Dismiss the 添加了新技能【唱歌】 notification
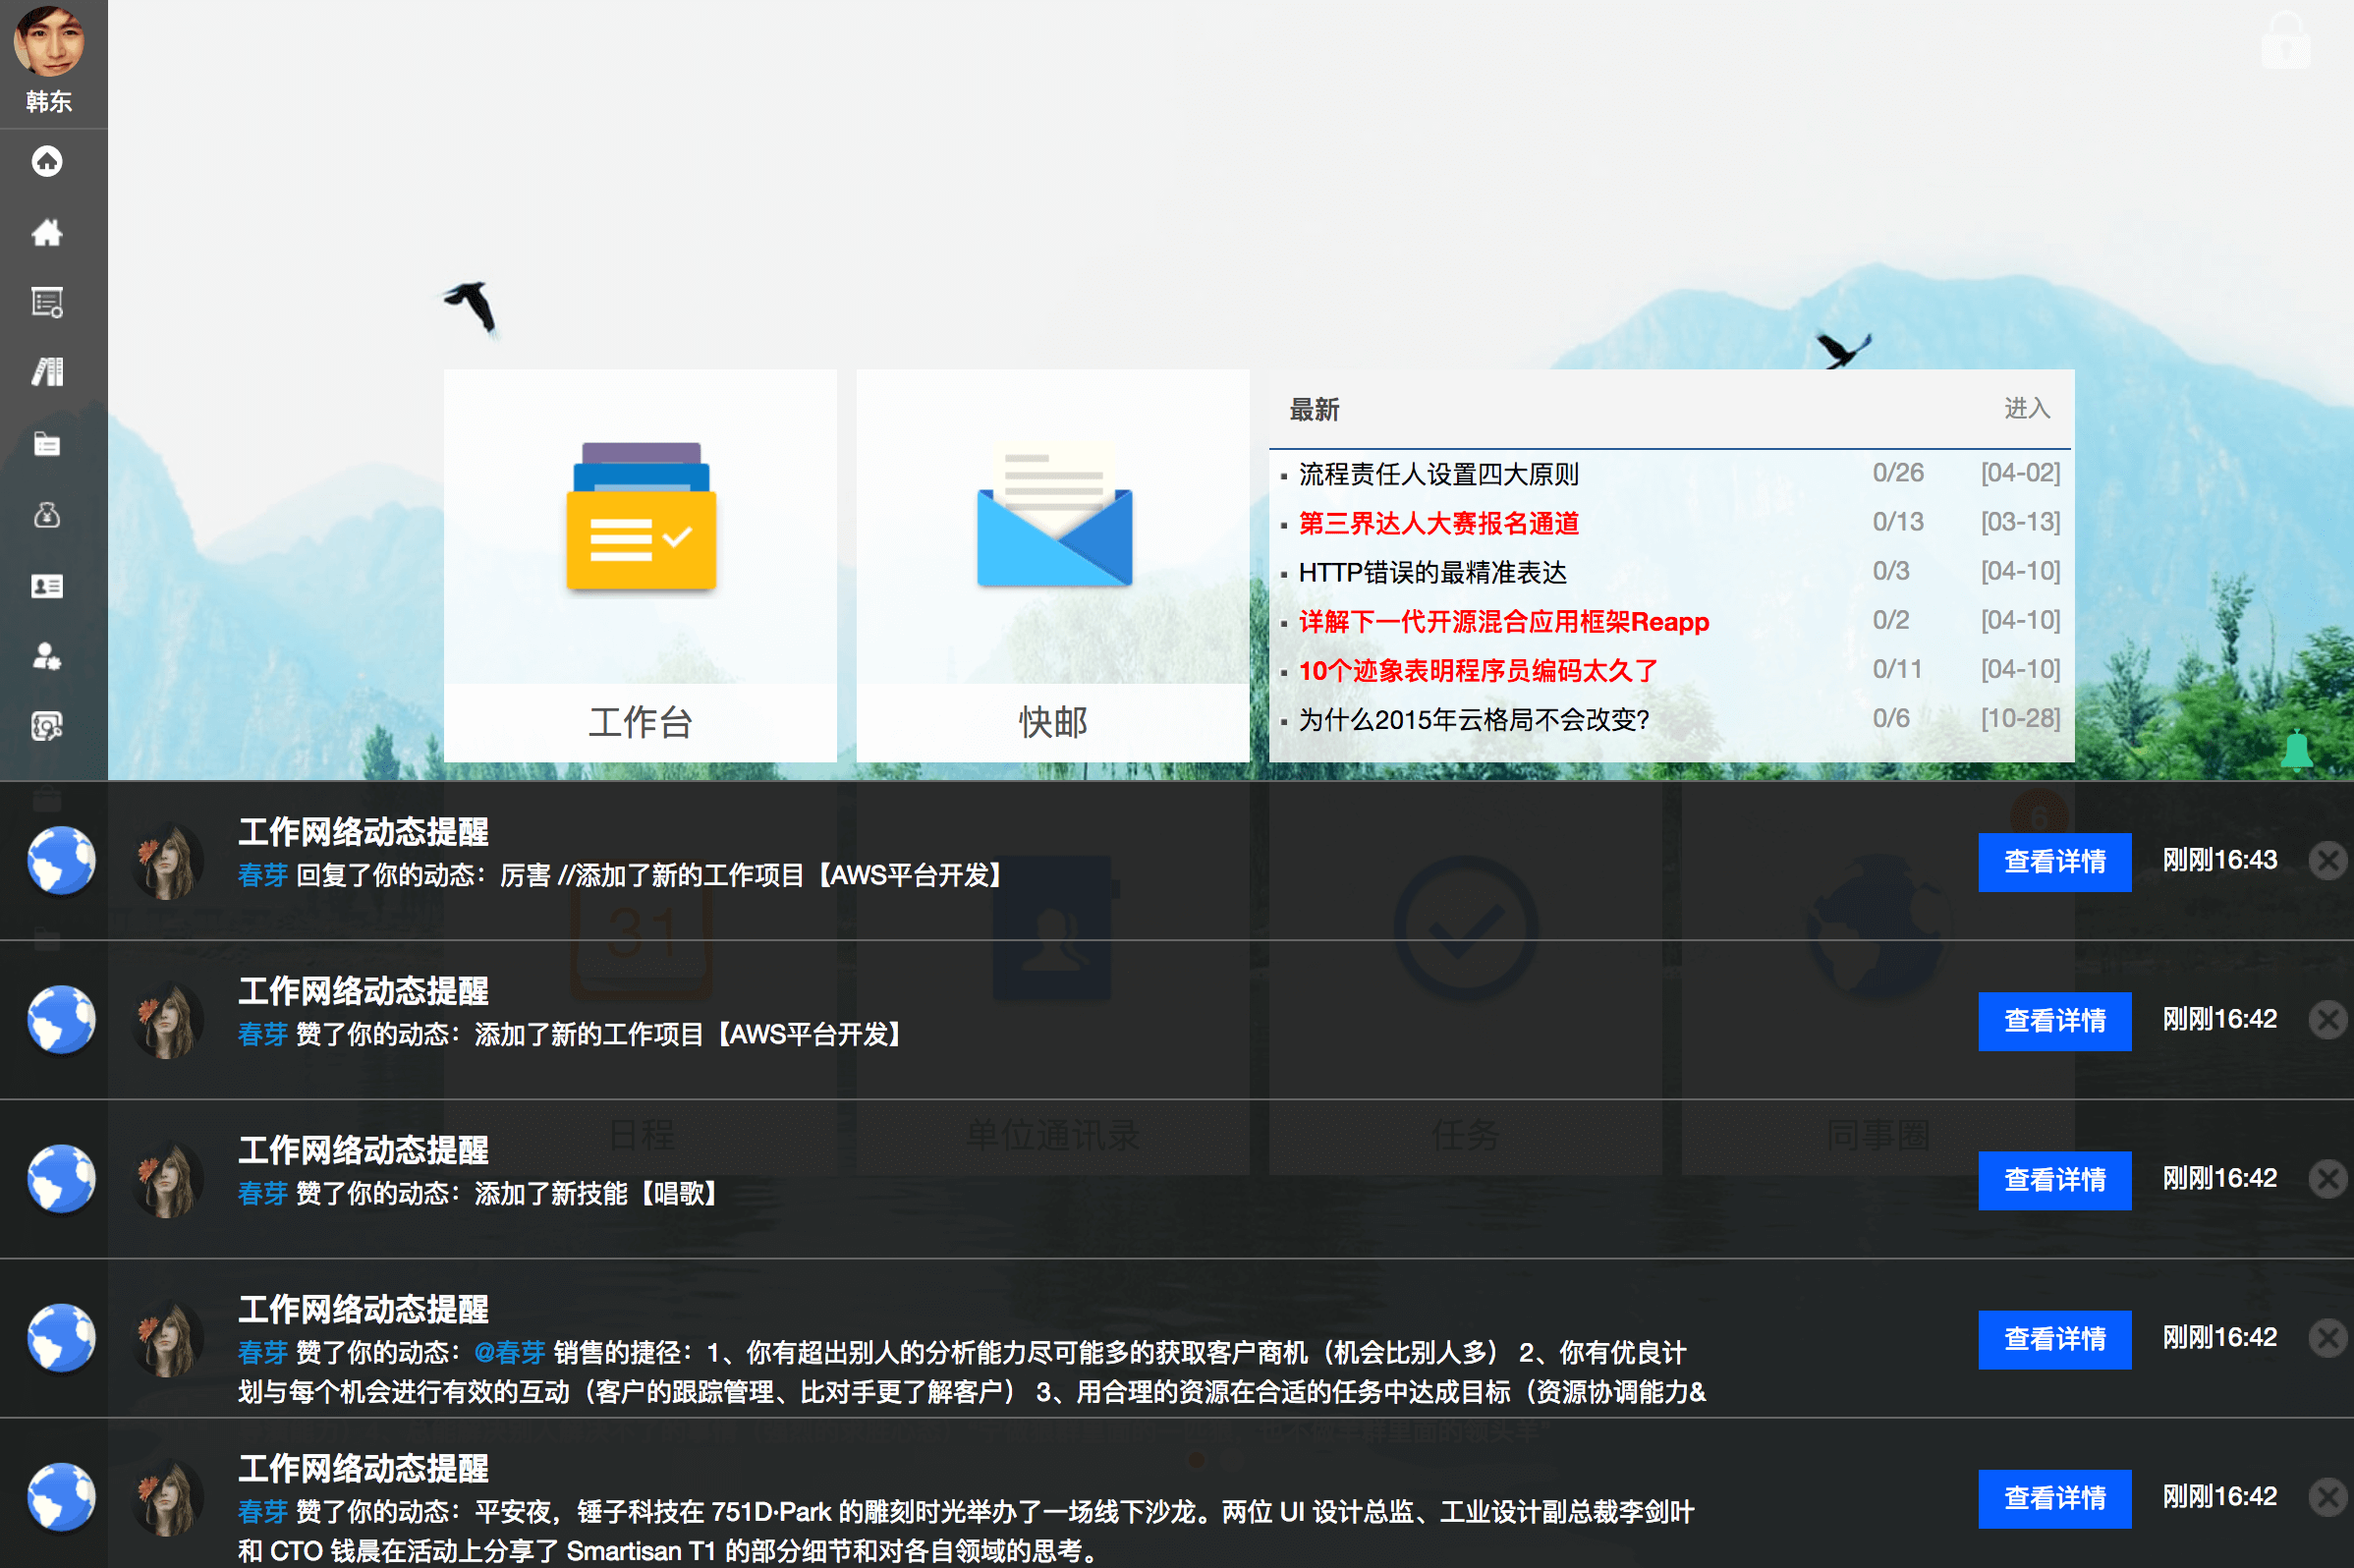The width and height of the screenshot is (2354, 1568). (2328, 1178)
